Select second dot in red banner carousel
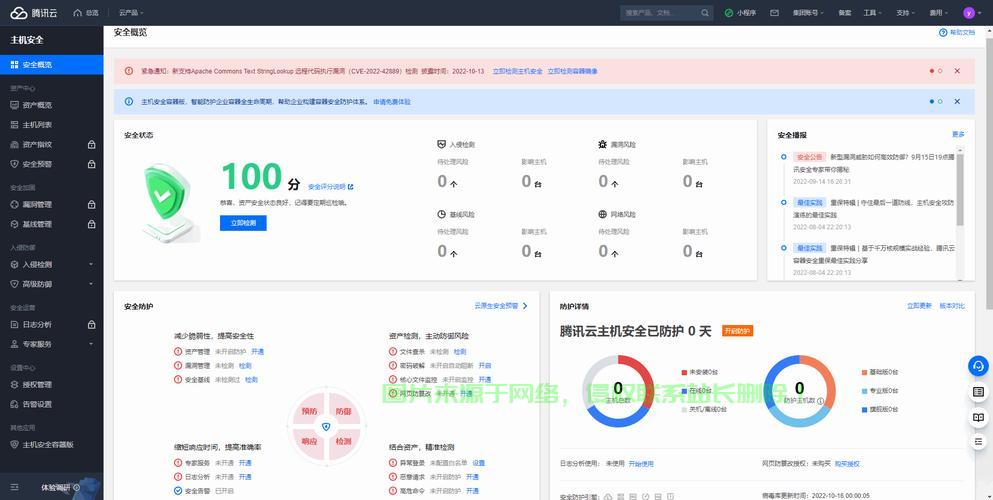Viewport: 993px width, 500px height. pyautogui.click(x=940, y=71)
